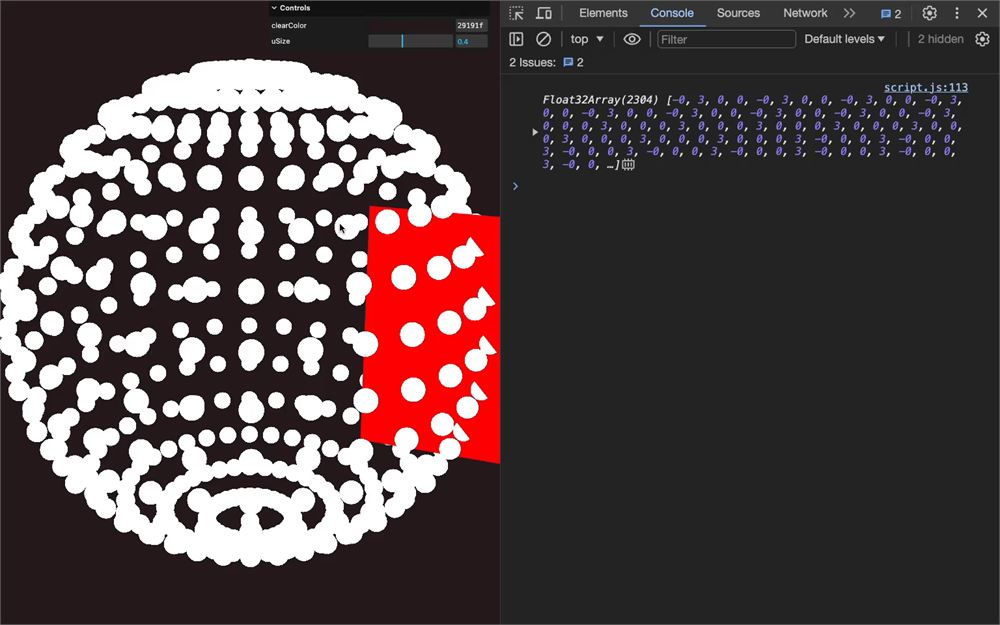The height and width of the screenshot is (625, 1000).
Task: Open console settings gear in the filter bar
Action: (982, 40)
